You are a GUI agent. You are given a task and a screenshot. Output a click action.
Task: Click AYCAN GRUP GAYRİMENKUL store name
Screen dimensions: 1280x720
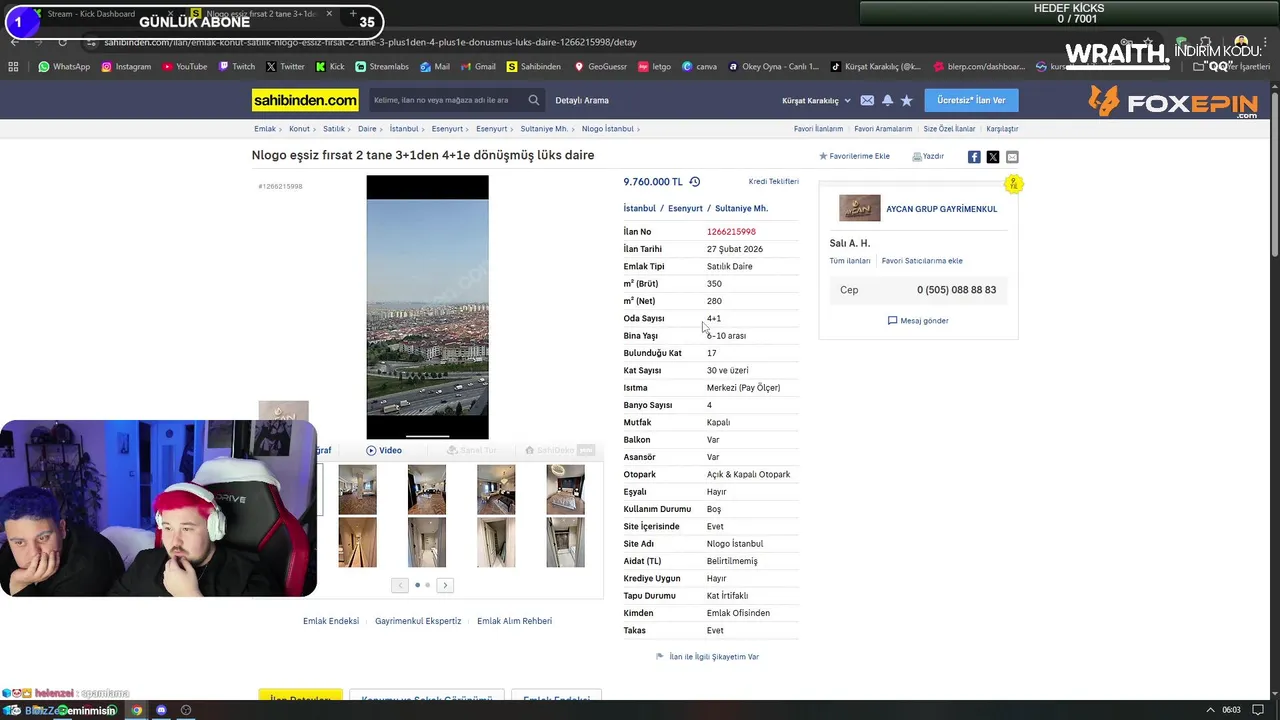pyautogui.click(x=941, y=209)
